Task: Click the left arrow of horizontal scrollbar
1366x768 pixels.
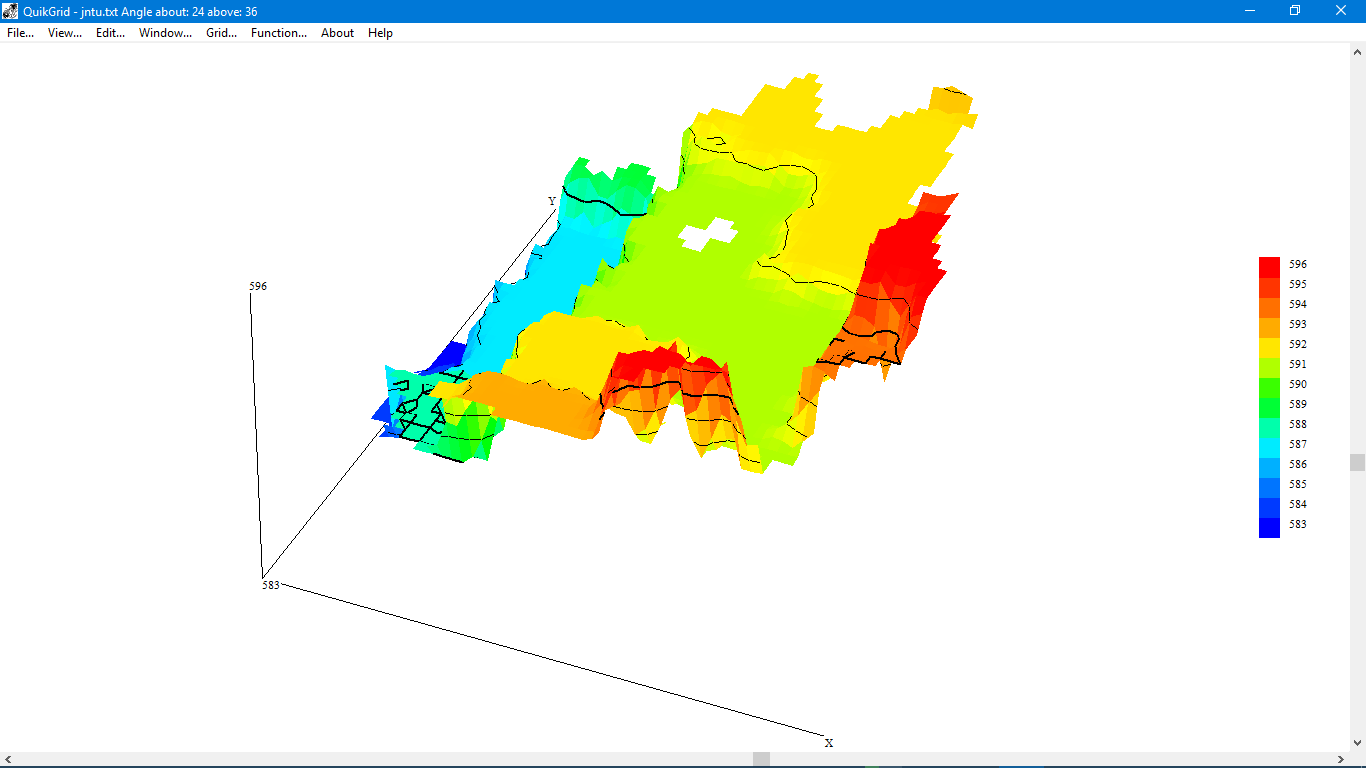Action: [8, 759]
